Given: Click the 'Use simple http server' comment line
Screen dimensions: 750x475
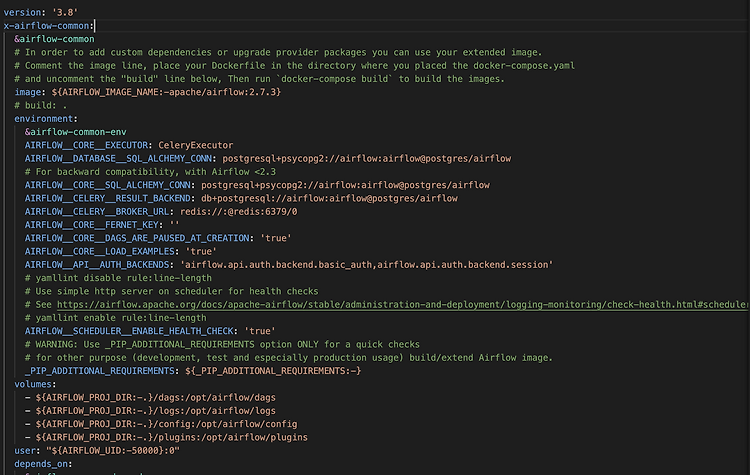Looking at the screenshot, I should (x=172, y=291).
